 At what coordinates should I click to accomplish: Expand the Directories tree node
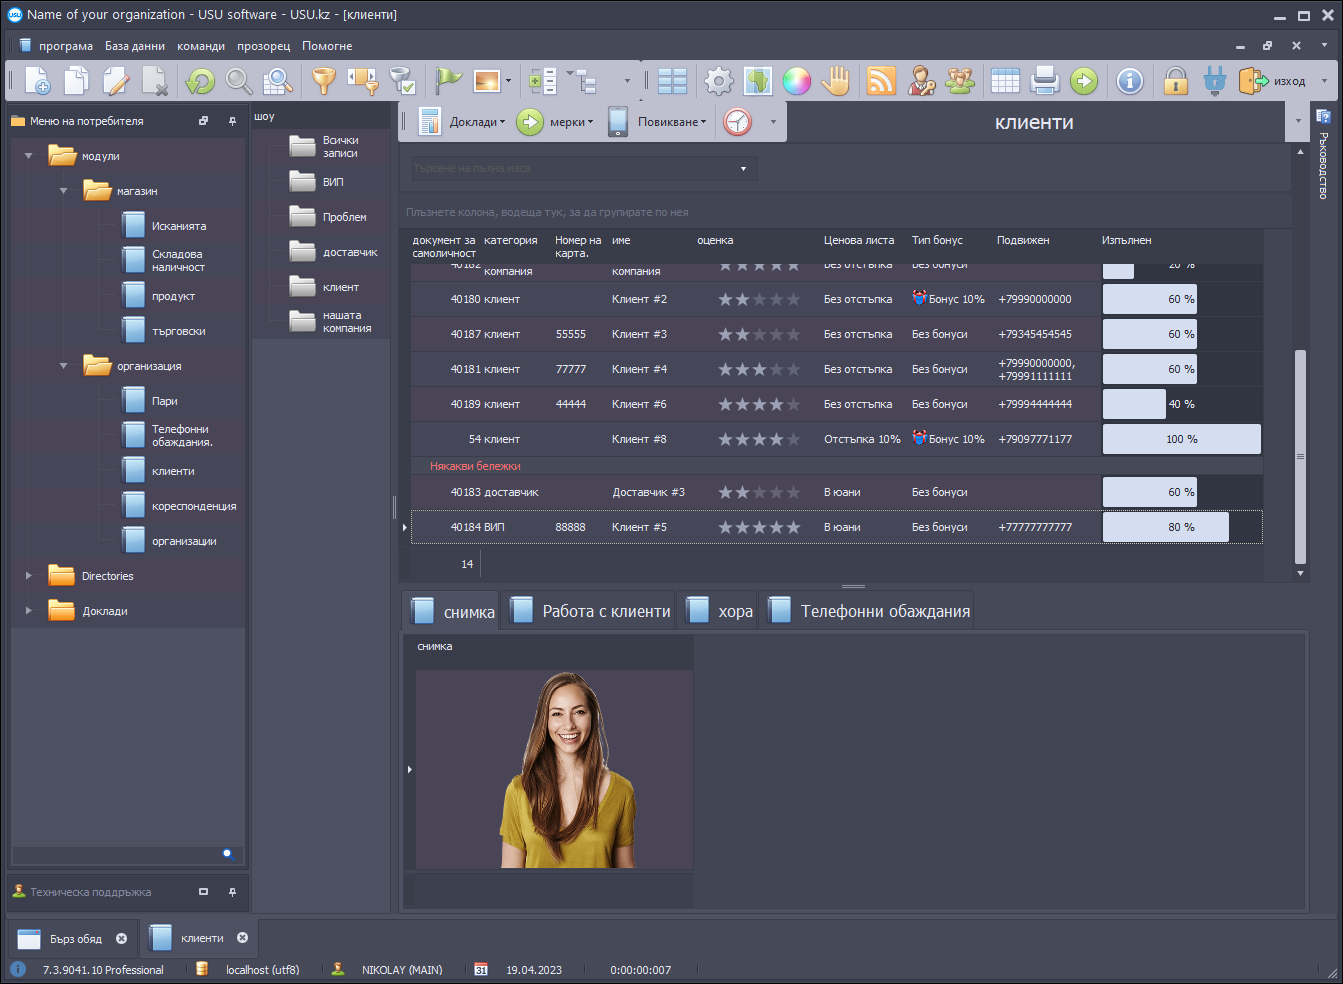click(28, 576)
